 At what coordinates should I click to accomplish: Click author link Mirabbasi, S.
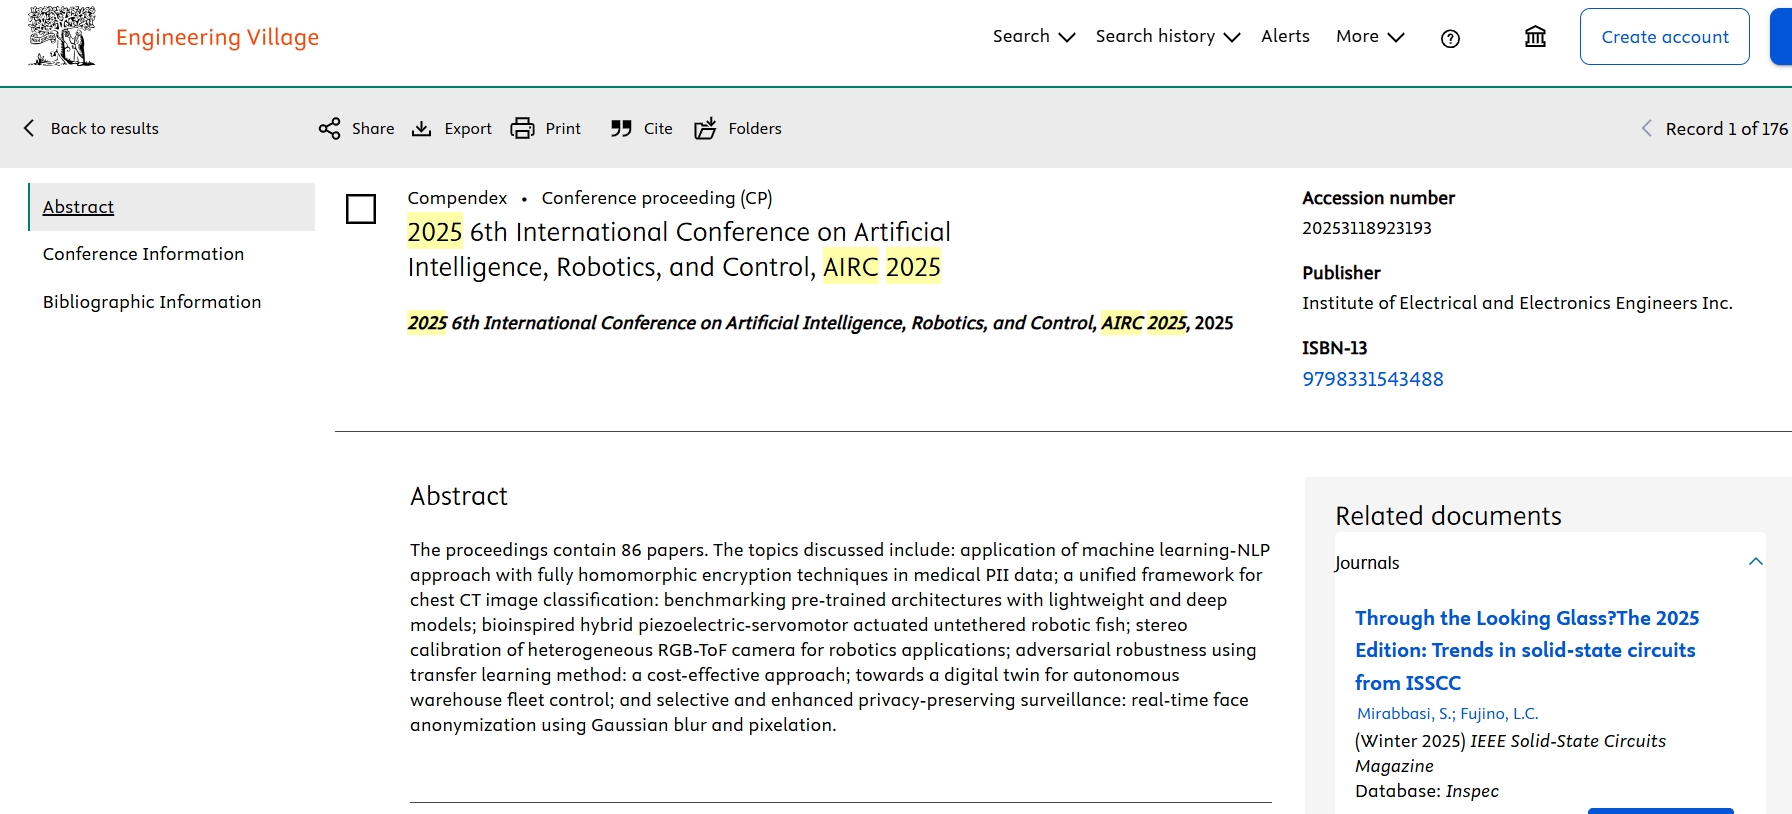pyautogui.click(x=1406, y=714)
